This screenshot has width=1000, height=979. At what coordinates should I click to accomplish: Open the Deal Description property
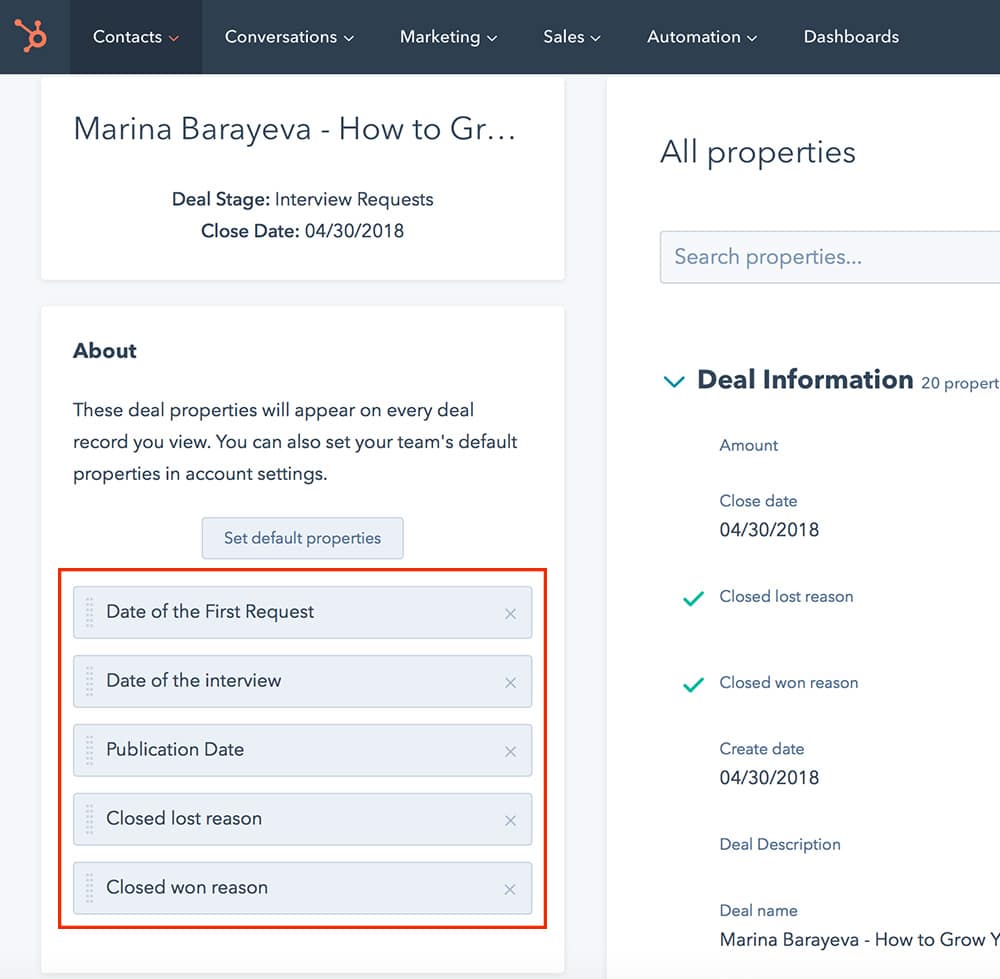click(x=780, y=844)
